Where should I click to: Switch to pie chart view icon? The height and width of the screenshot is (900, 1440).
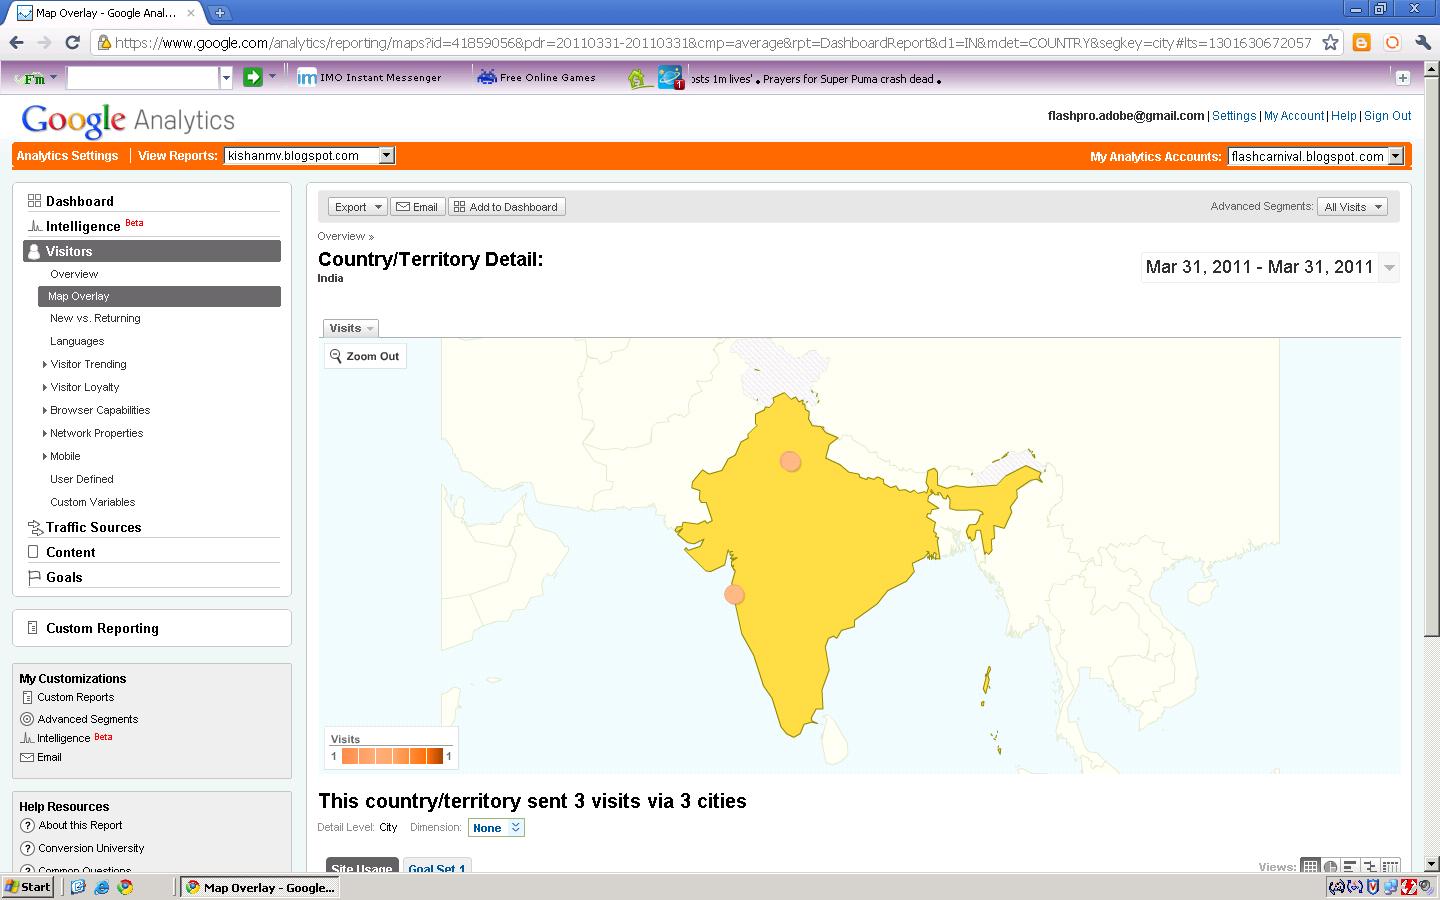[x=1330, y=866]
